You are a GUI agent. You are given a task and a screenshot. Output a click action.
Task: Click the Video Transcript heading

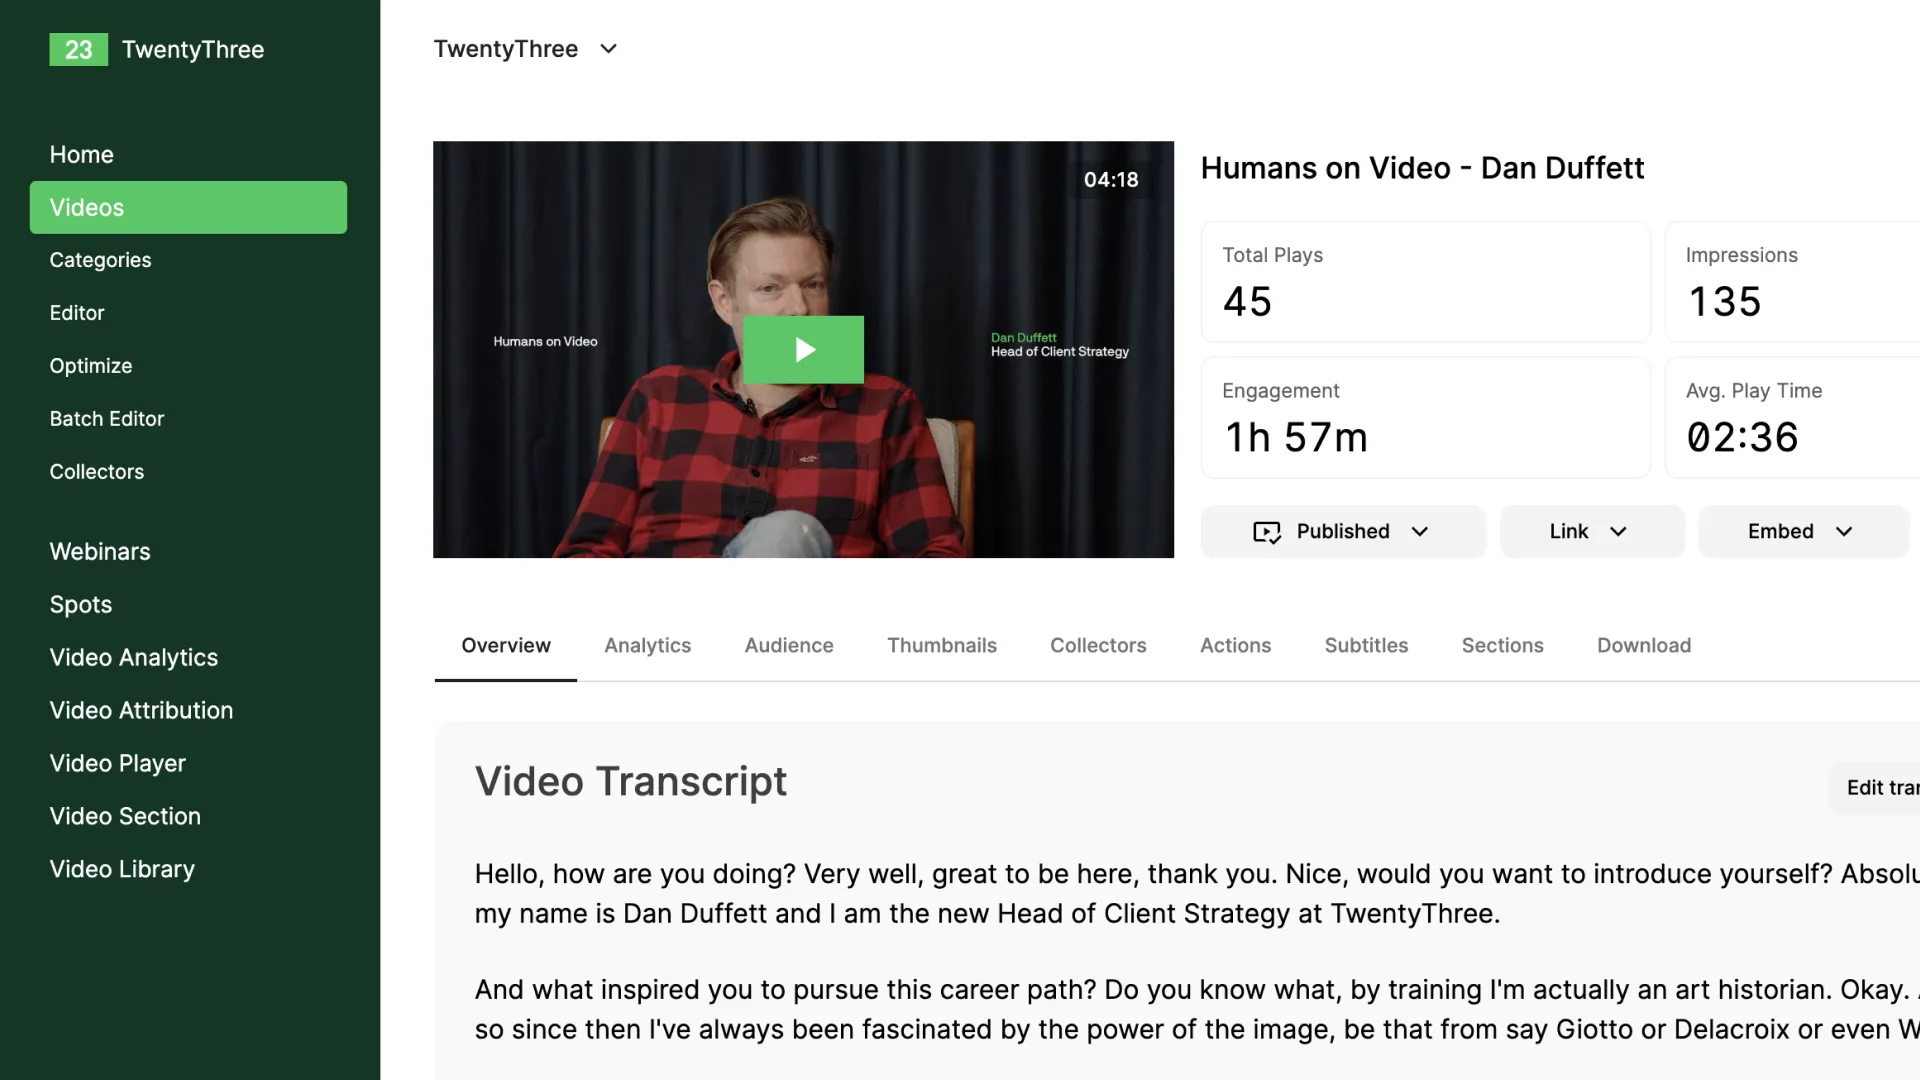coord(631,782)
